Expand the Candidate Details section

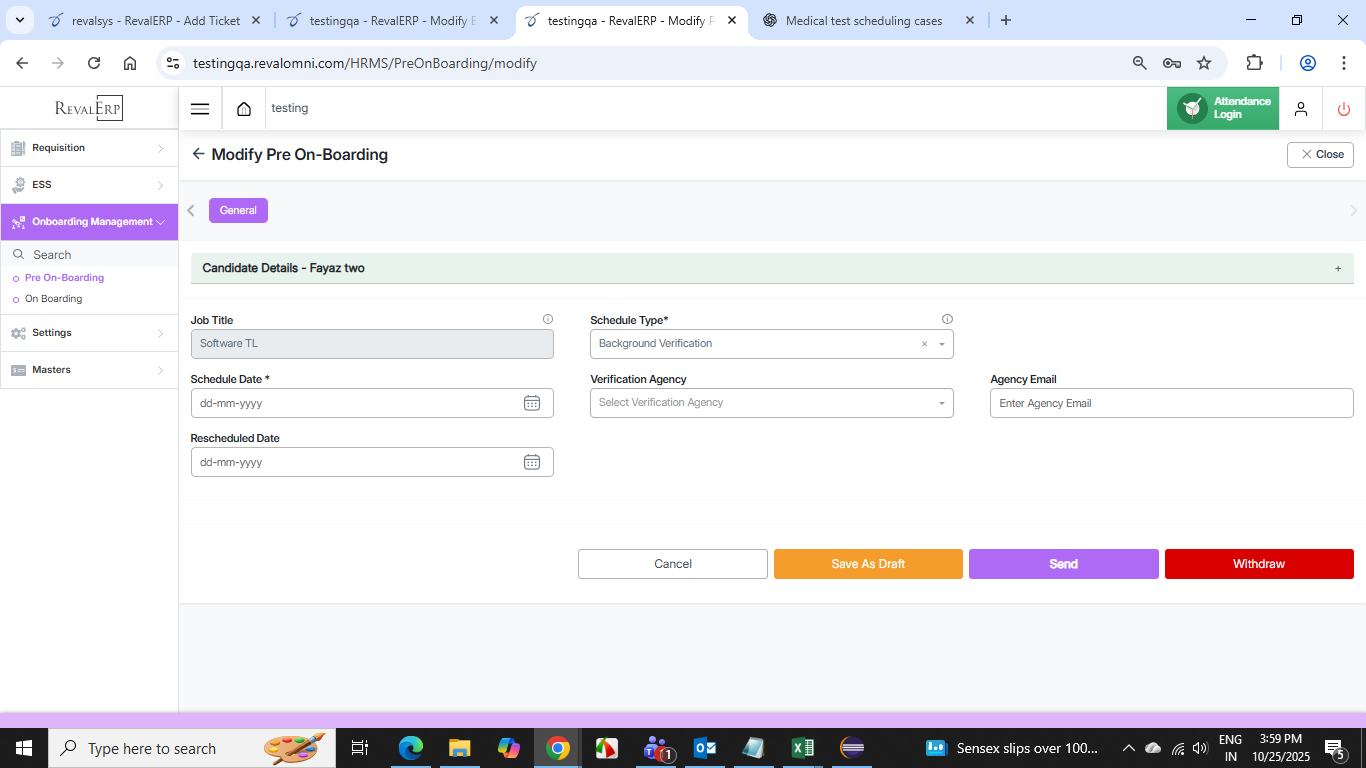tap(1338, 268)
